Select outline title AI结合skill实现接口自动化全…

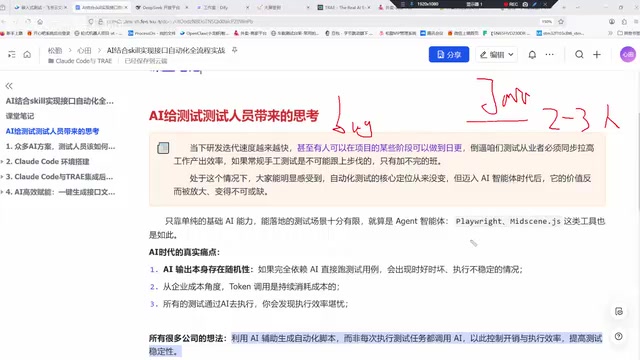point(60,101)
